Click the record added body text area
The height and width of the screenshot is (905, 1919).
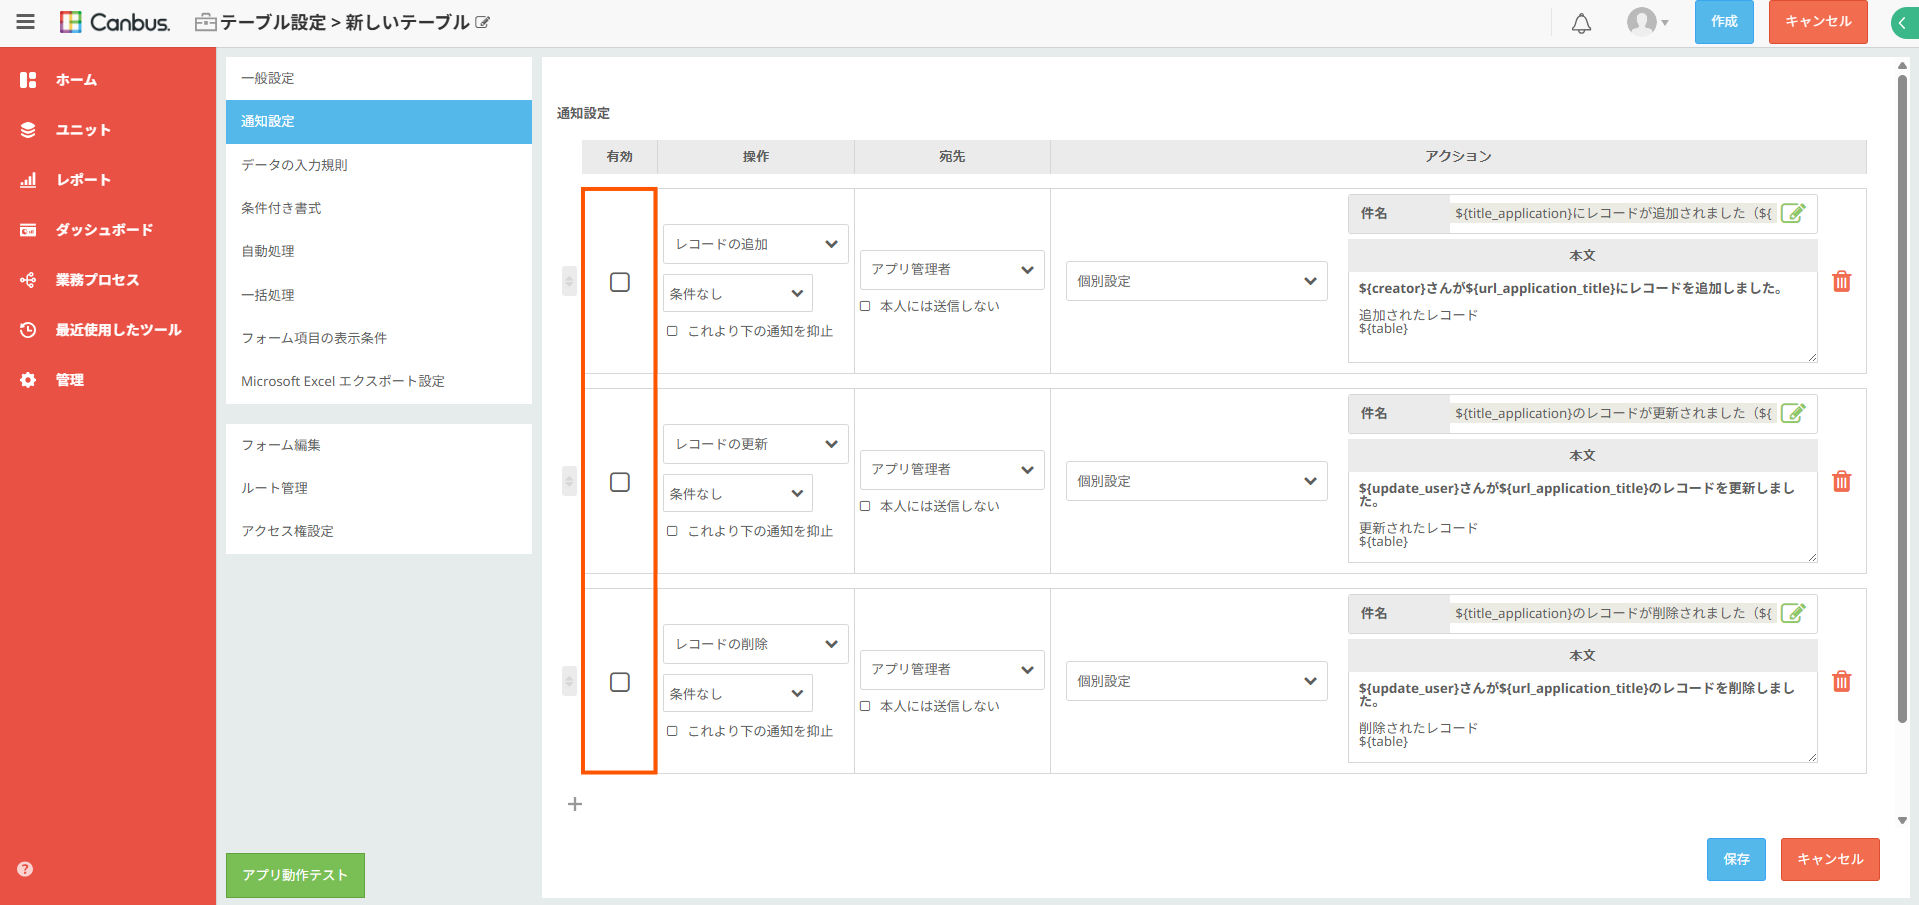tap(1583, 316)
